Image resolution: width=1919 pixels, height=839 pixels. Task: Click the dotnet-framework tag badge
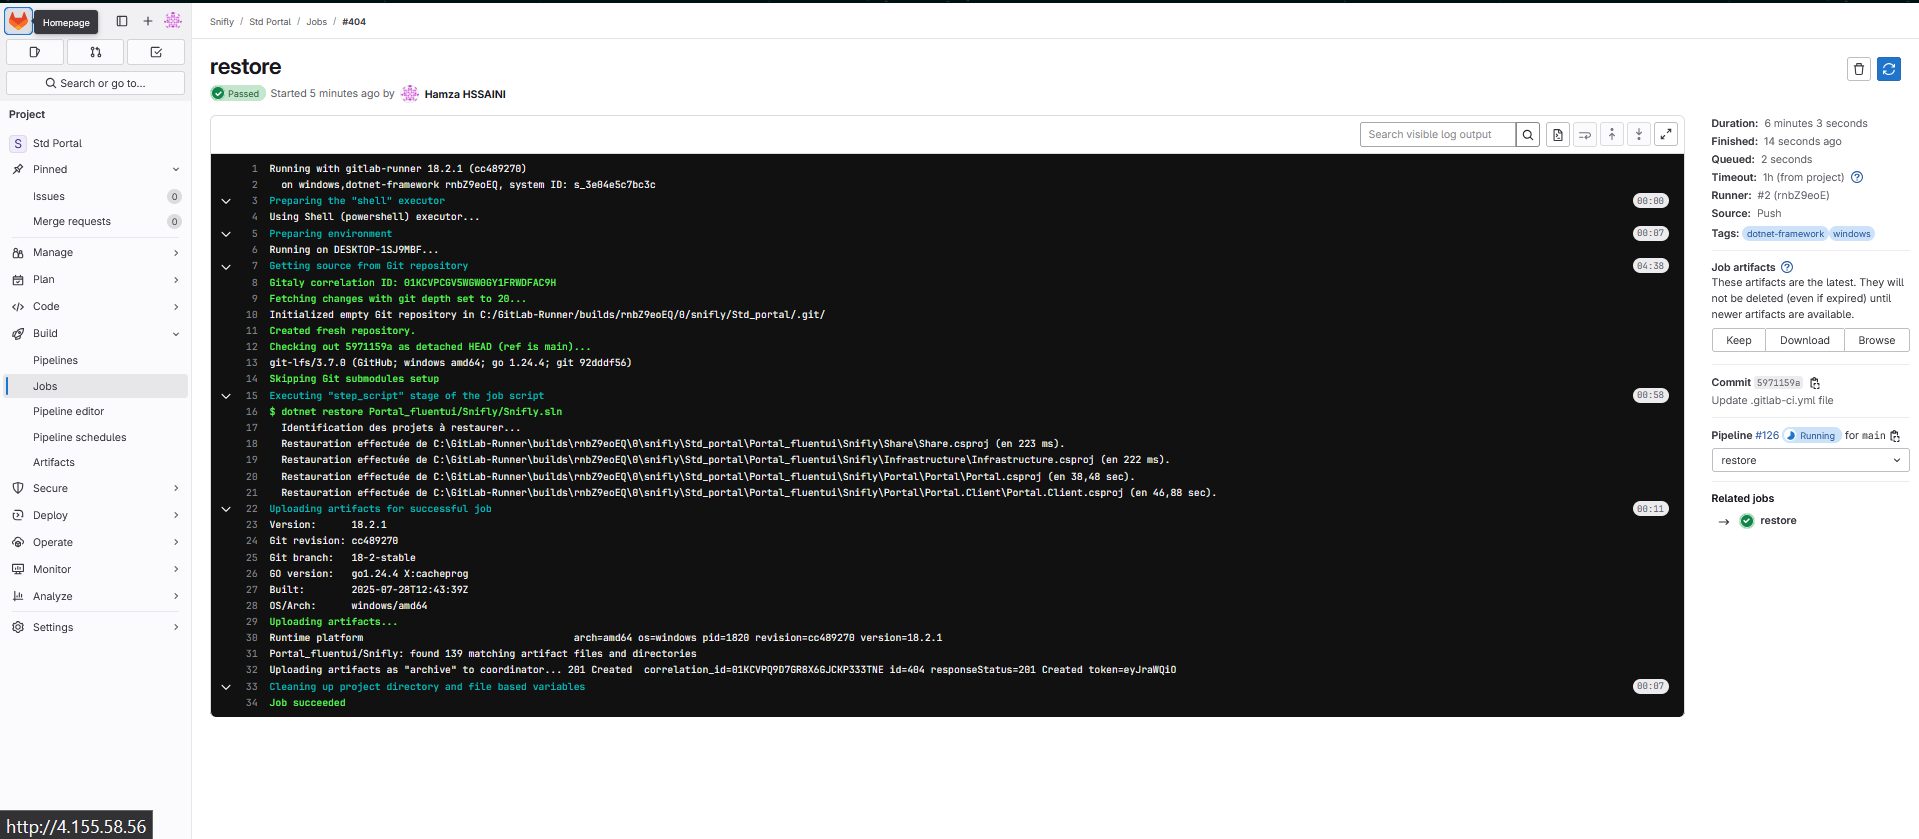tap(1785, 234)
